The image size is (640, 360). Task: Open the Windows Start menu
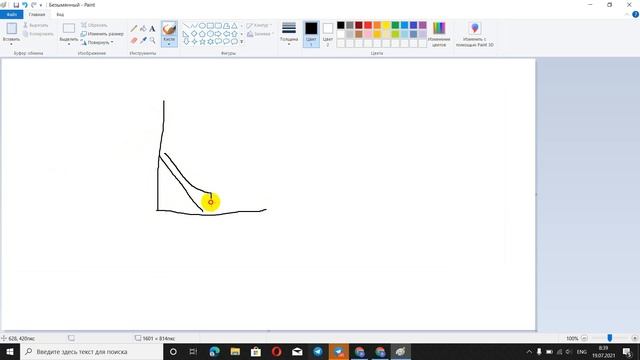[x=10, y=351]
